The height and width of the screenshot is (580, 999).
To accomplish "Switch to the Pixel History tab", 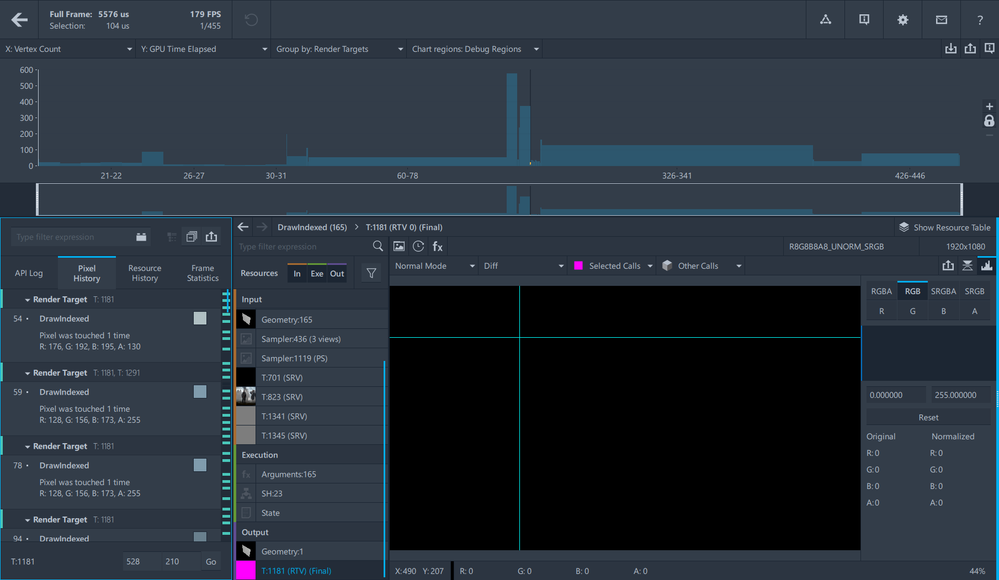I will (87, 273).
